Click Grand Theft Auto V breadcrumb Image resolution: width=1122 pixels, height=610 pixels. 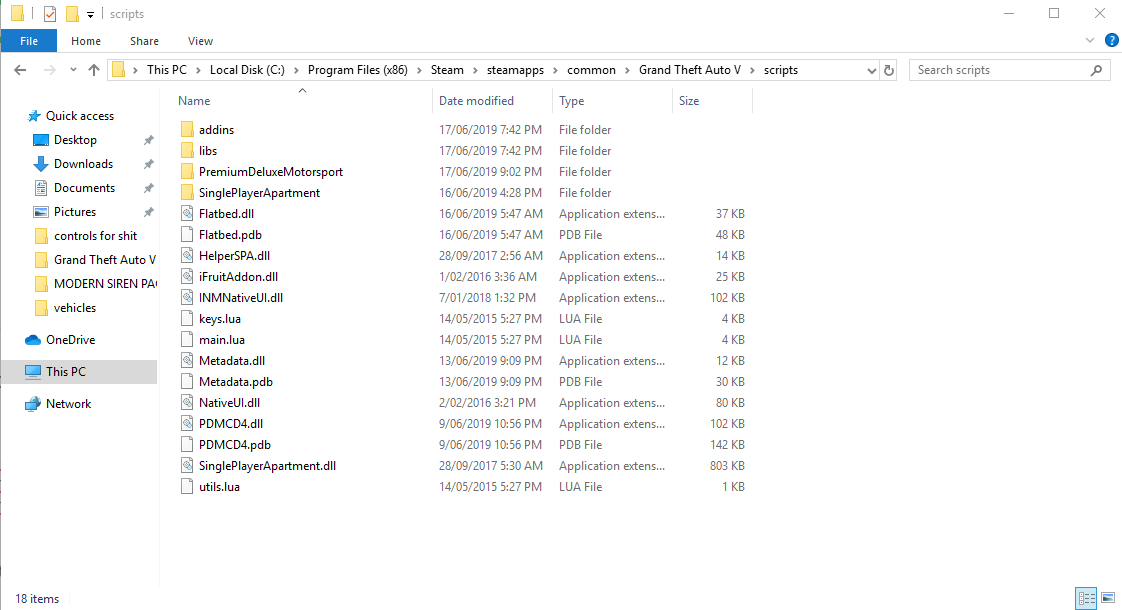[x=690, y=70]
